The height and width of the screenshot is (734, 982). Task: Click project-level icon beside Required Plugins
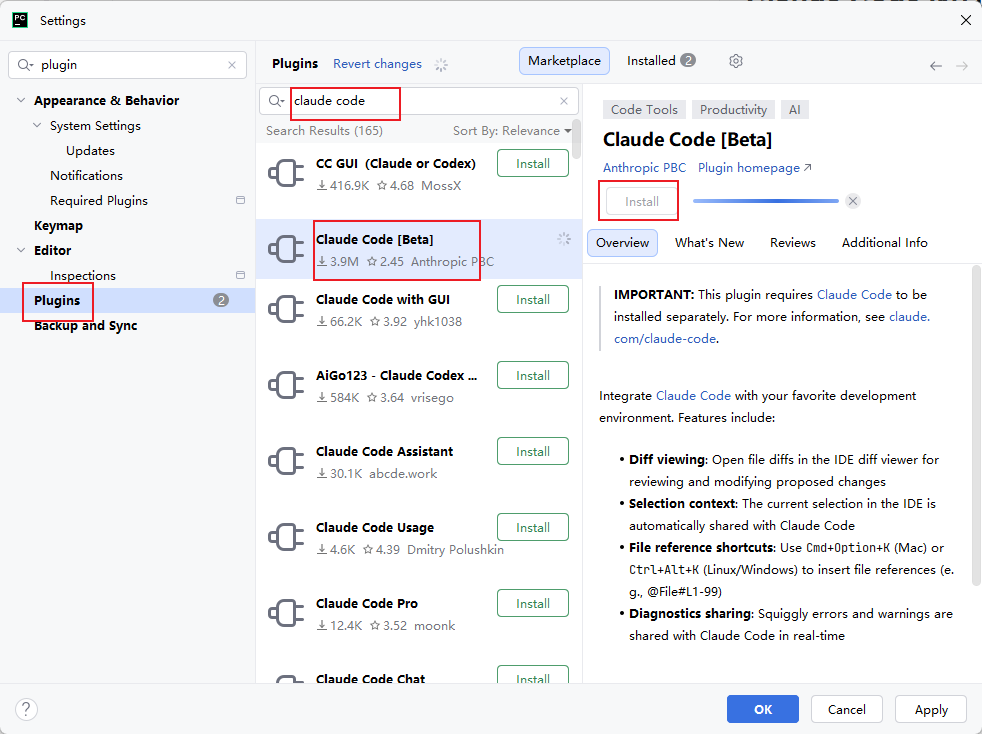pyautogui.click(x=240, y=200)
